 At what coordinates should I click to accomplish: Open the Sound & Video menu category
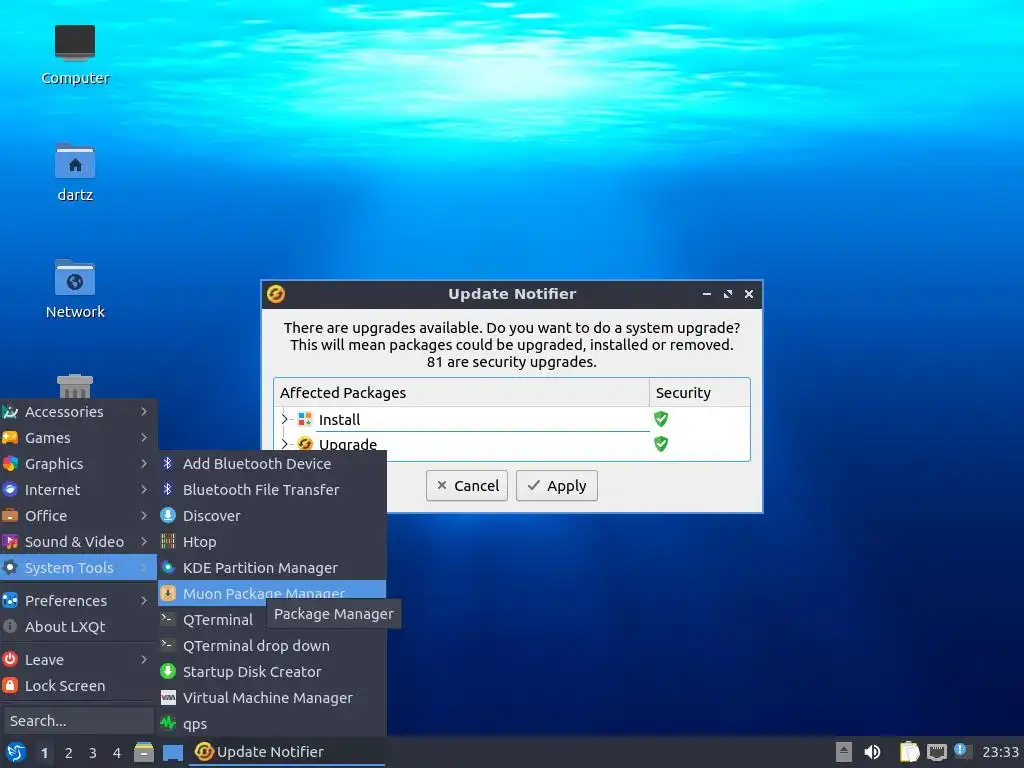78,542
